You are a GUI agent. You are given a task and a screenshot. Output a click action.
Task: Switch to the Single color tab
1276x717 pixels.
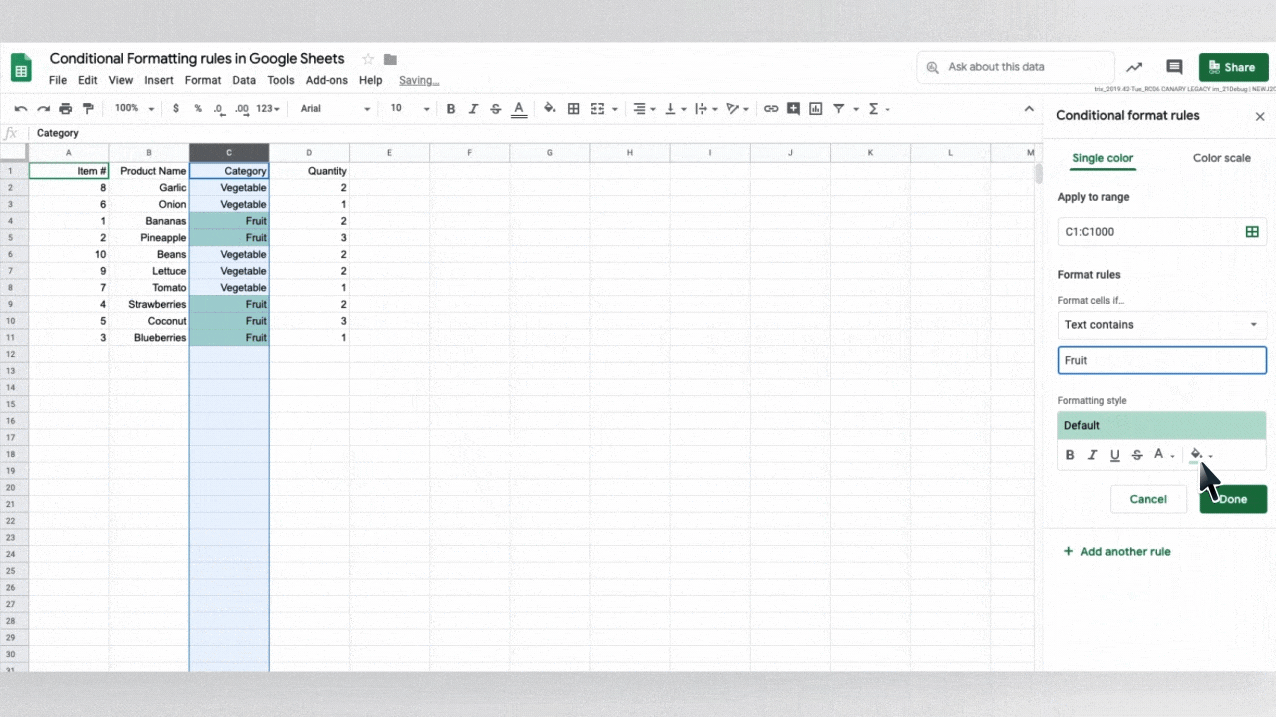(1102, 158)
